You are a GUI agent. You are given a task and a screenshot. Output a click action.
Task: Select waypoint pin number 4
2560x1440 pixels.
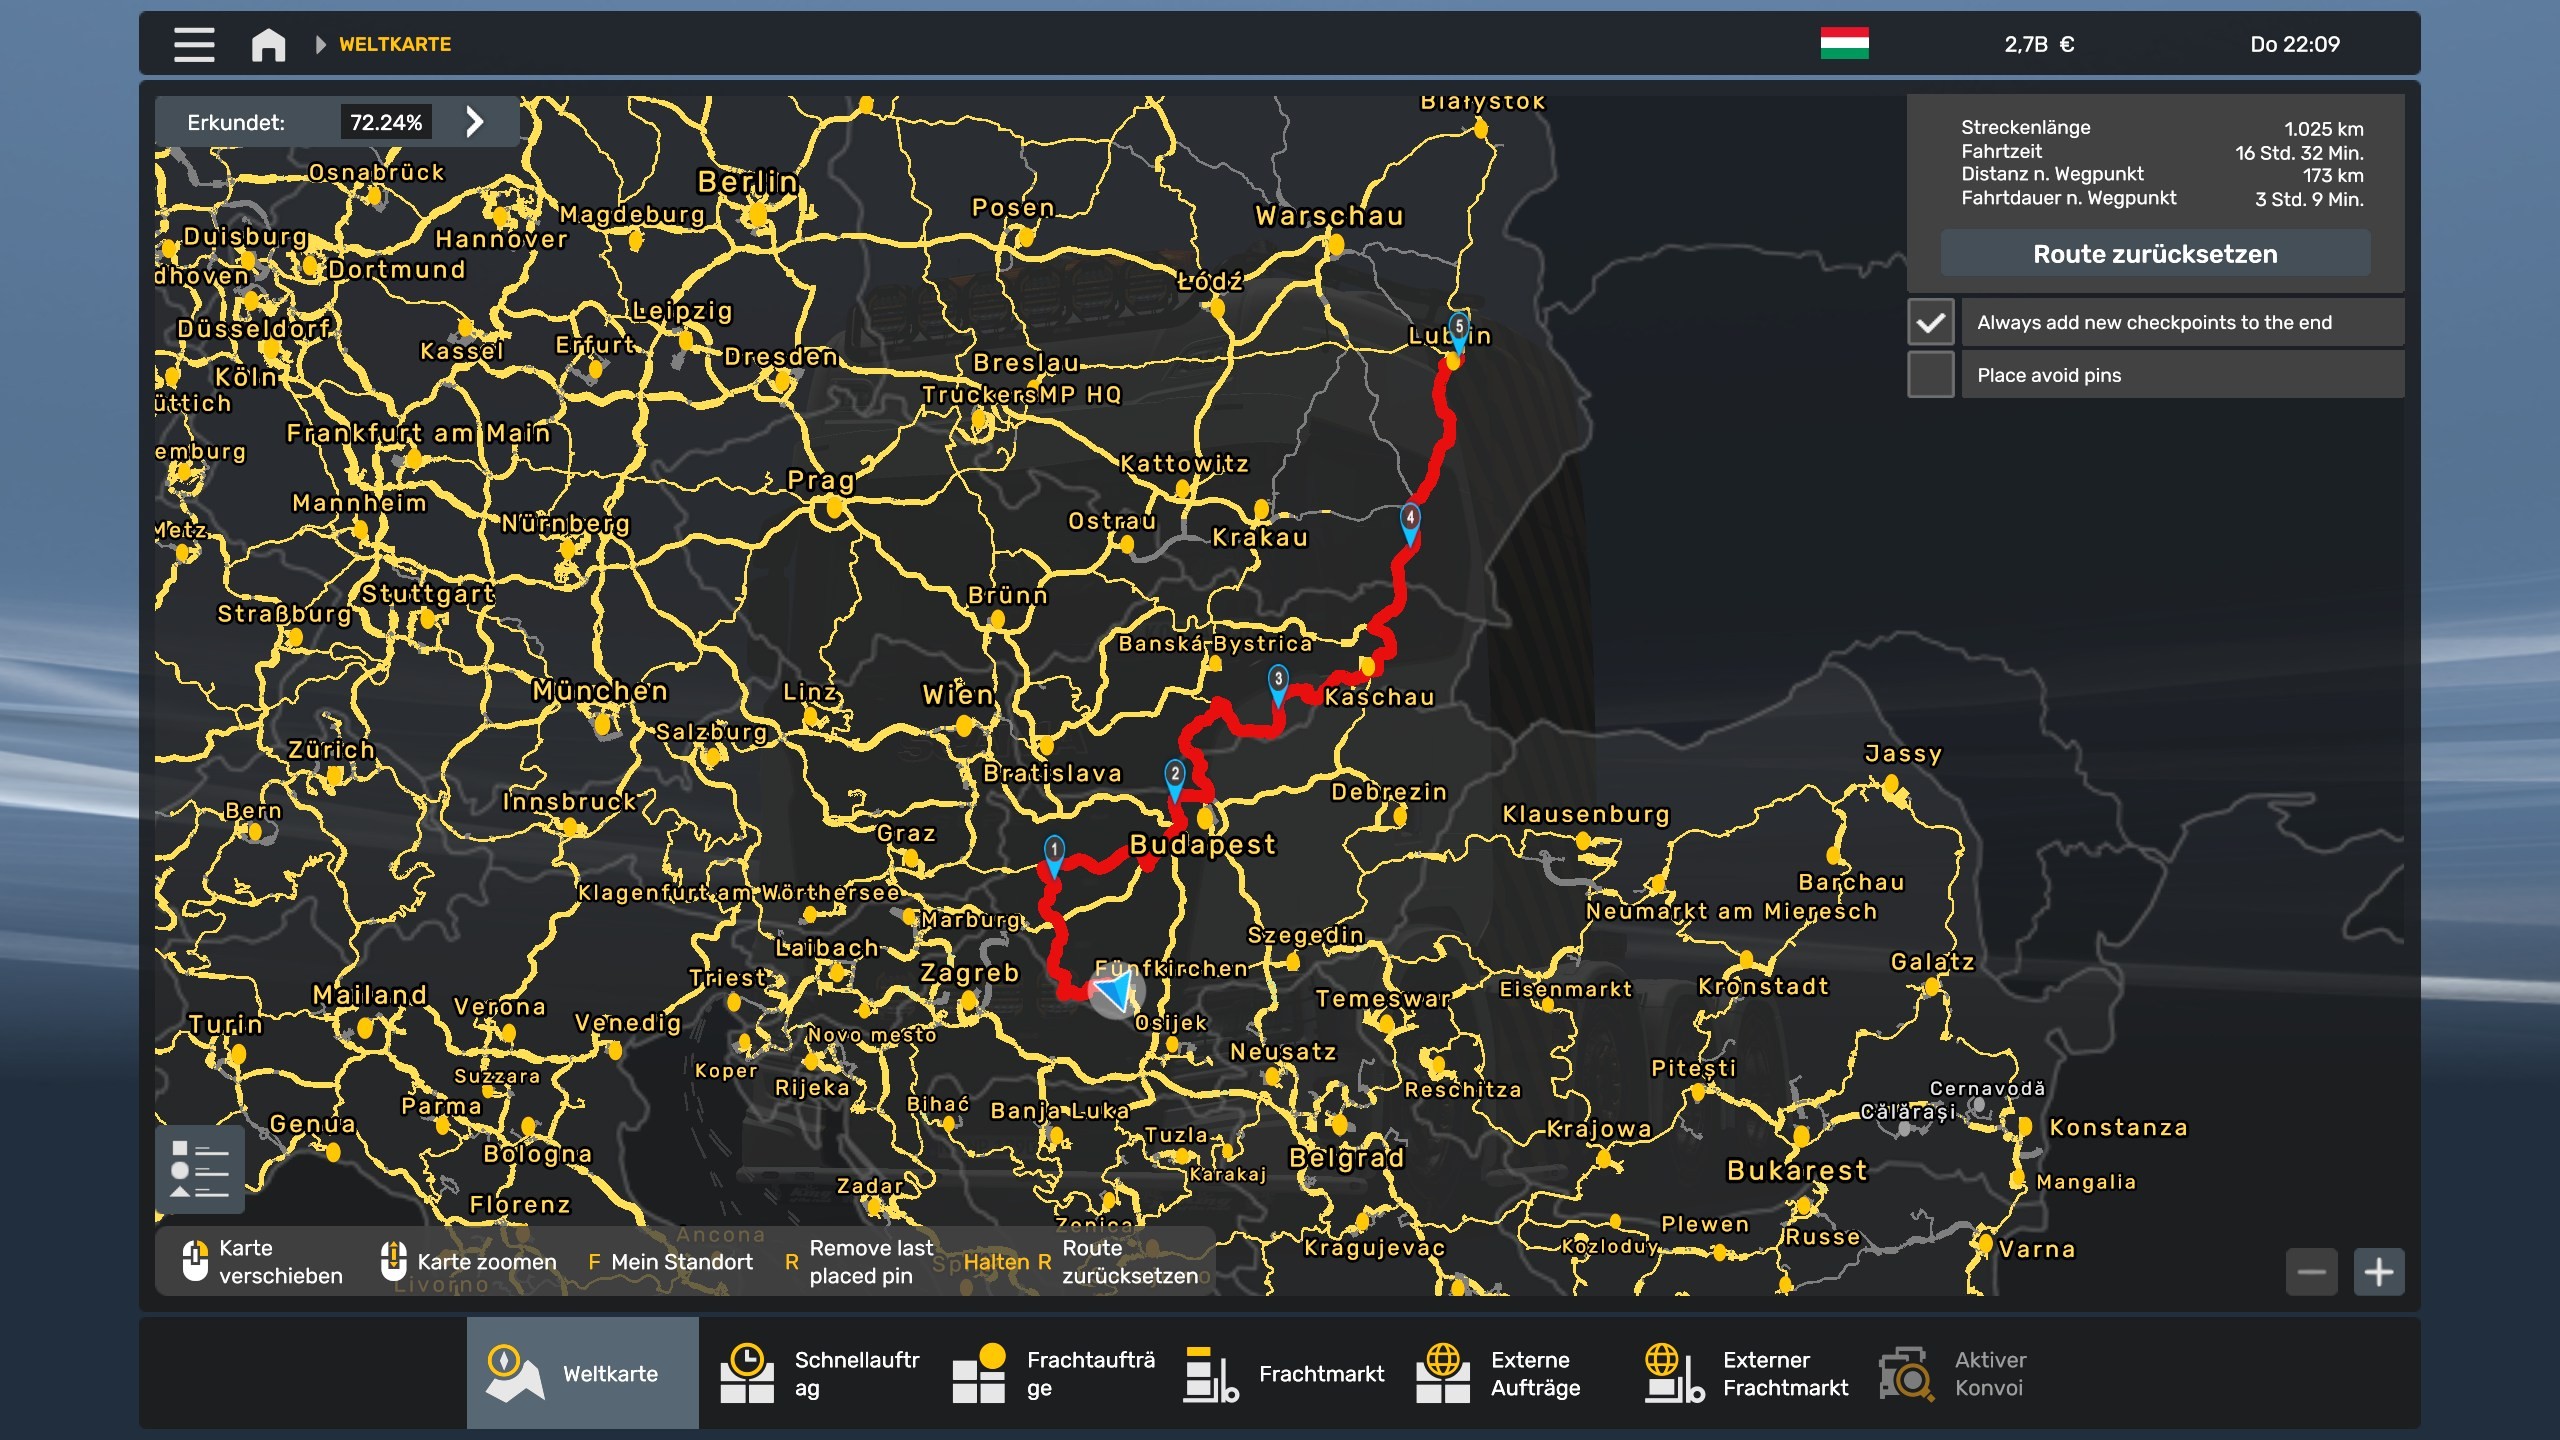(1410, 523)
